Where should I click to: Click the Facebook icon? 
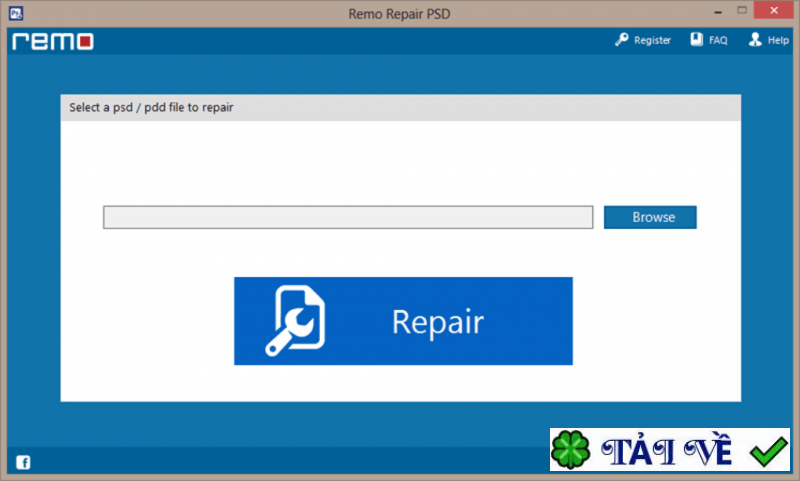pyautogui.click(x=23, y=462)
